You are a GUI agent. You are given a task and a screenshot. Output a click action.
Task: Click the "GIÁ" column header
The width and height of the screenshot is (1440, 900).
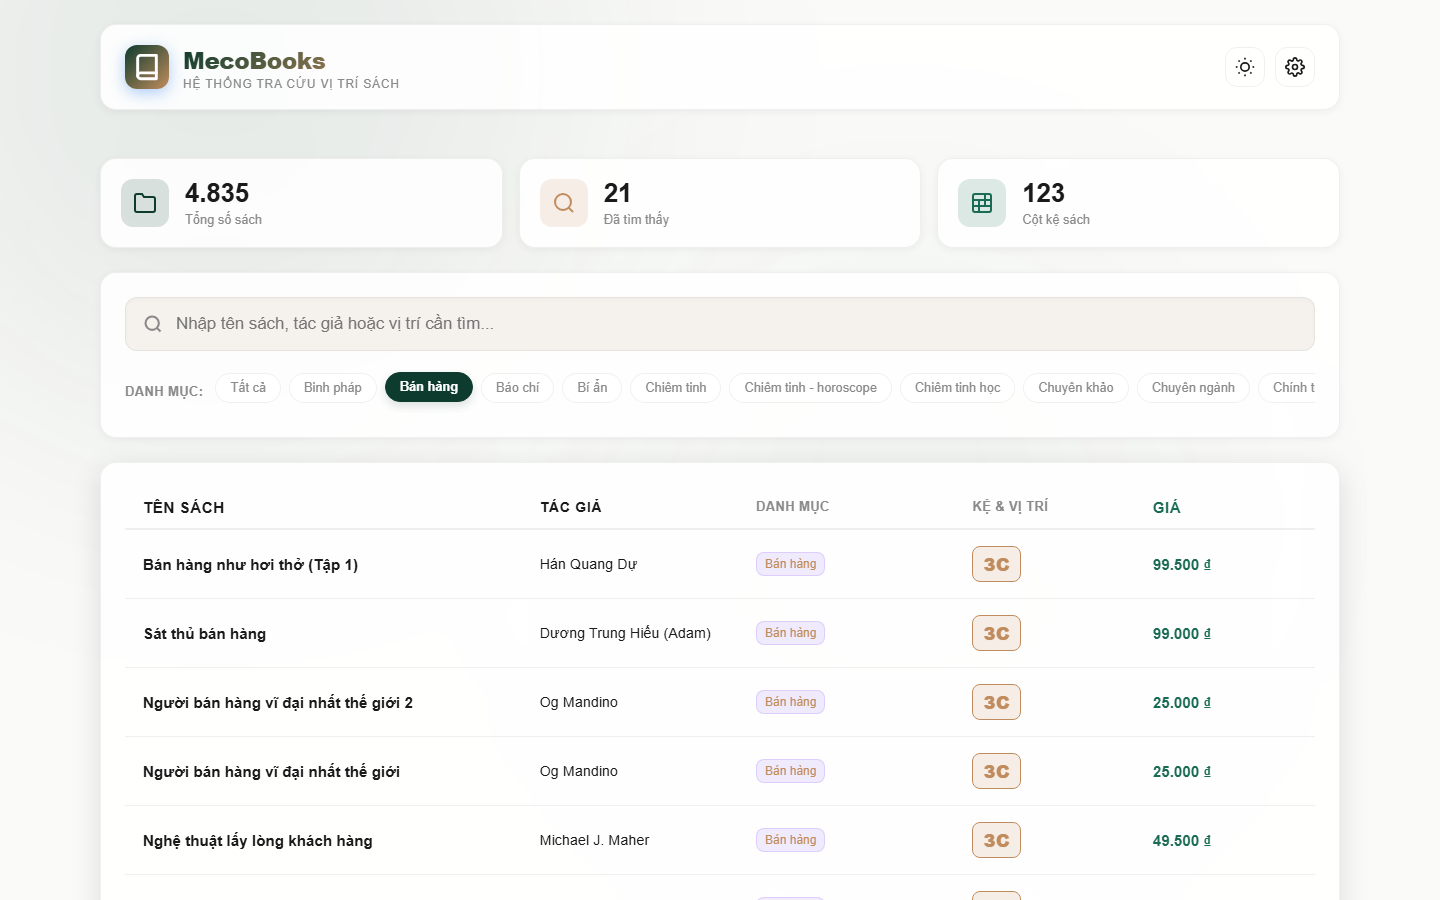click(1167, 508)
